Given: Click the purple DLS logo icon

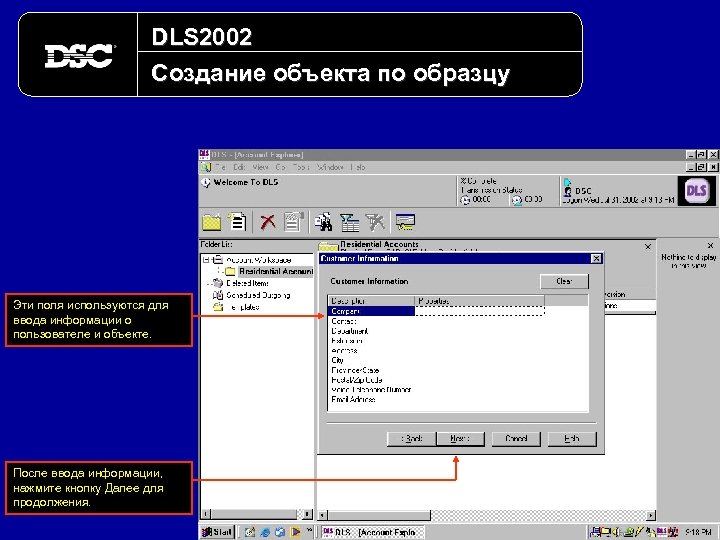Looking at the screenshot, I should tap(696, 190).
